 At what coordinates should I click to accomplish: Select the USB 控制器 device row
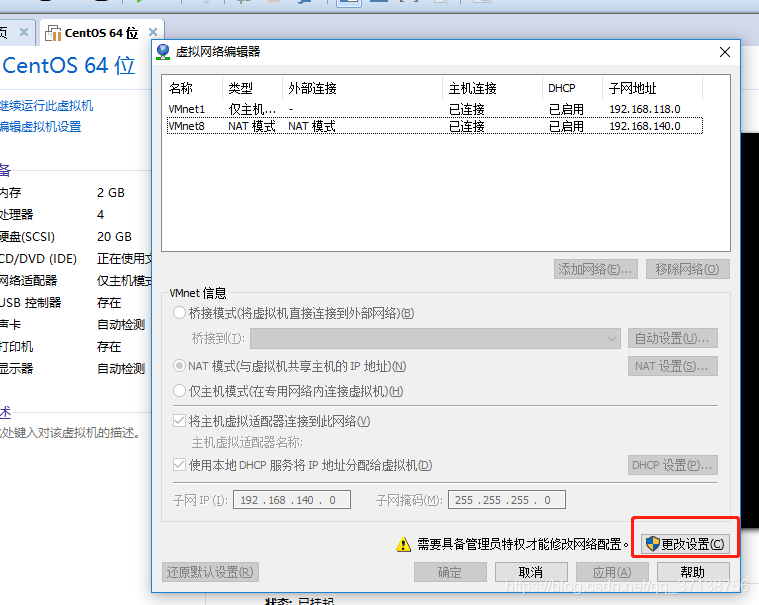coord(76,302)
